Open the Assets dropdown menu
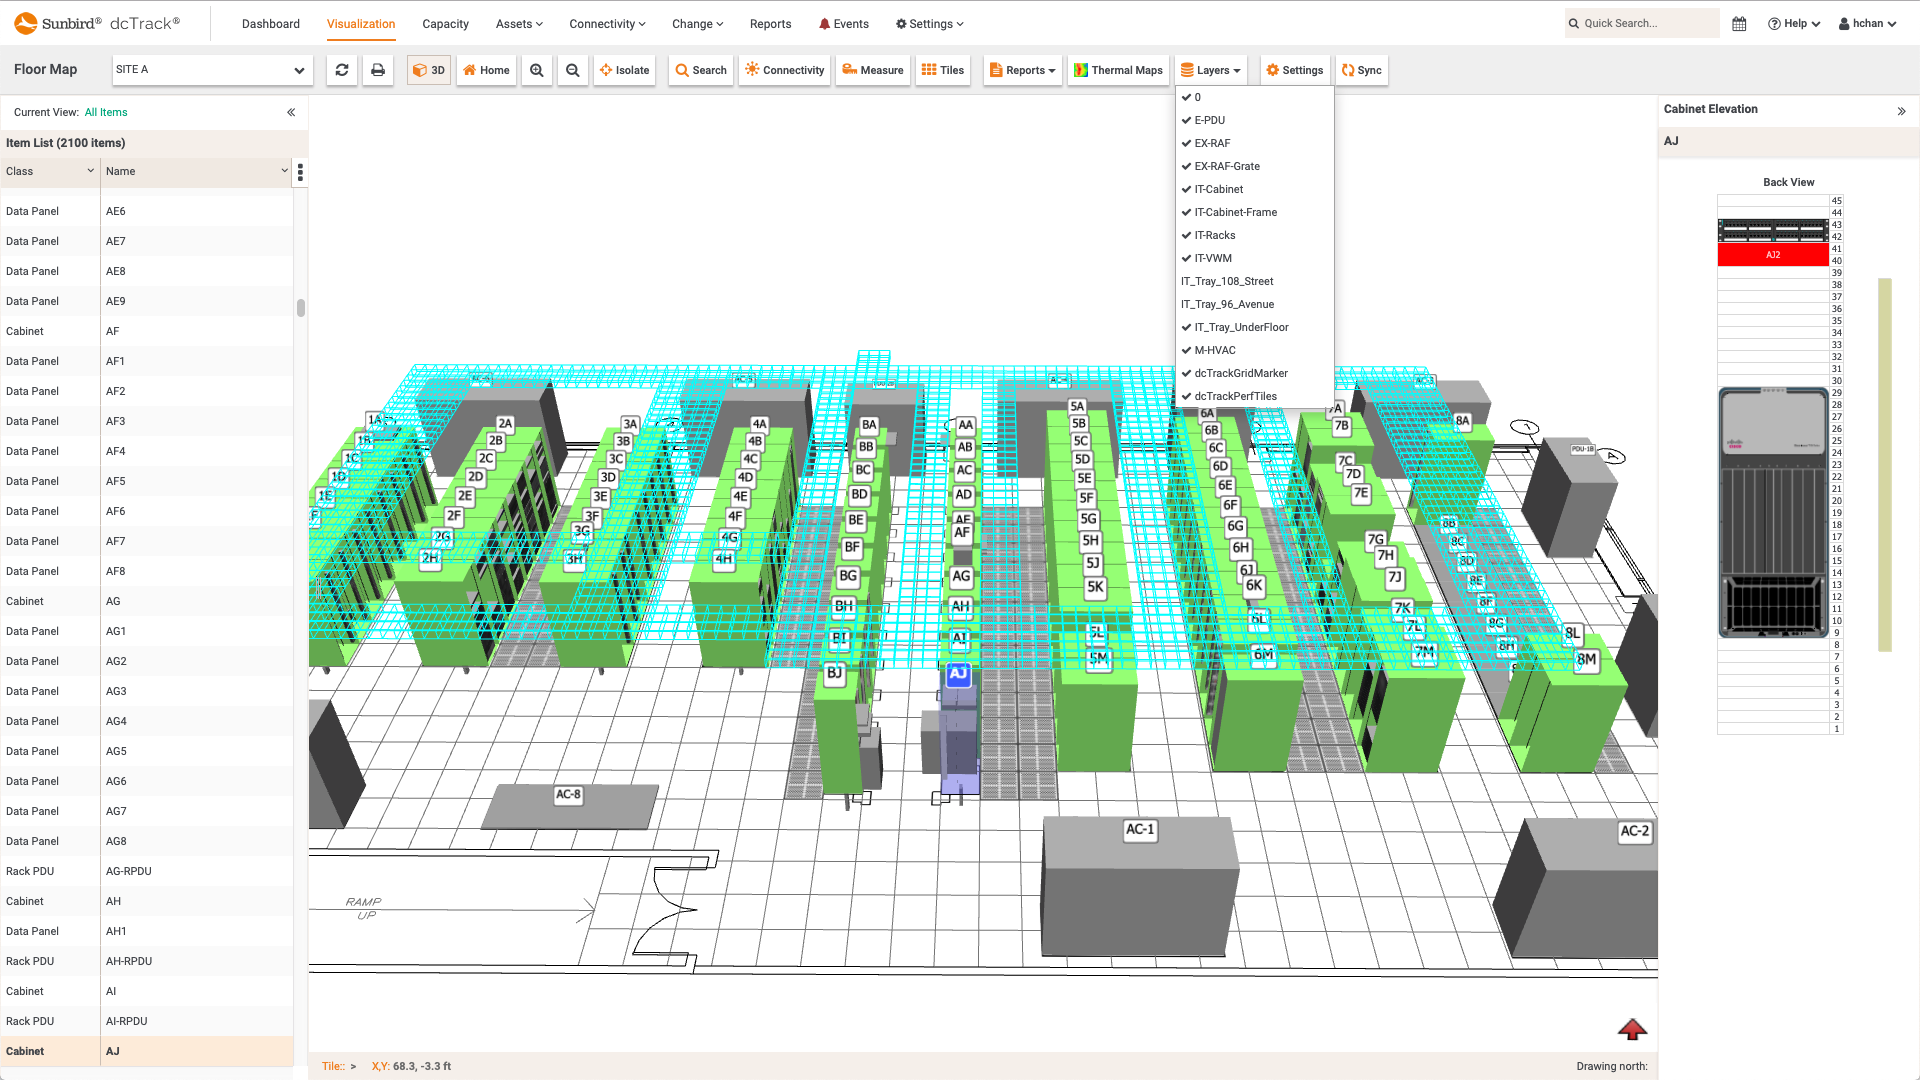This screenshot has width=1920, height=1080. coord(520,24)
